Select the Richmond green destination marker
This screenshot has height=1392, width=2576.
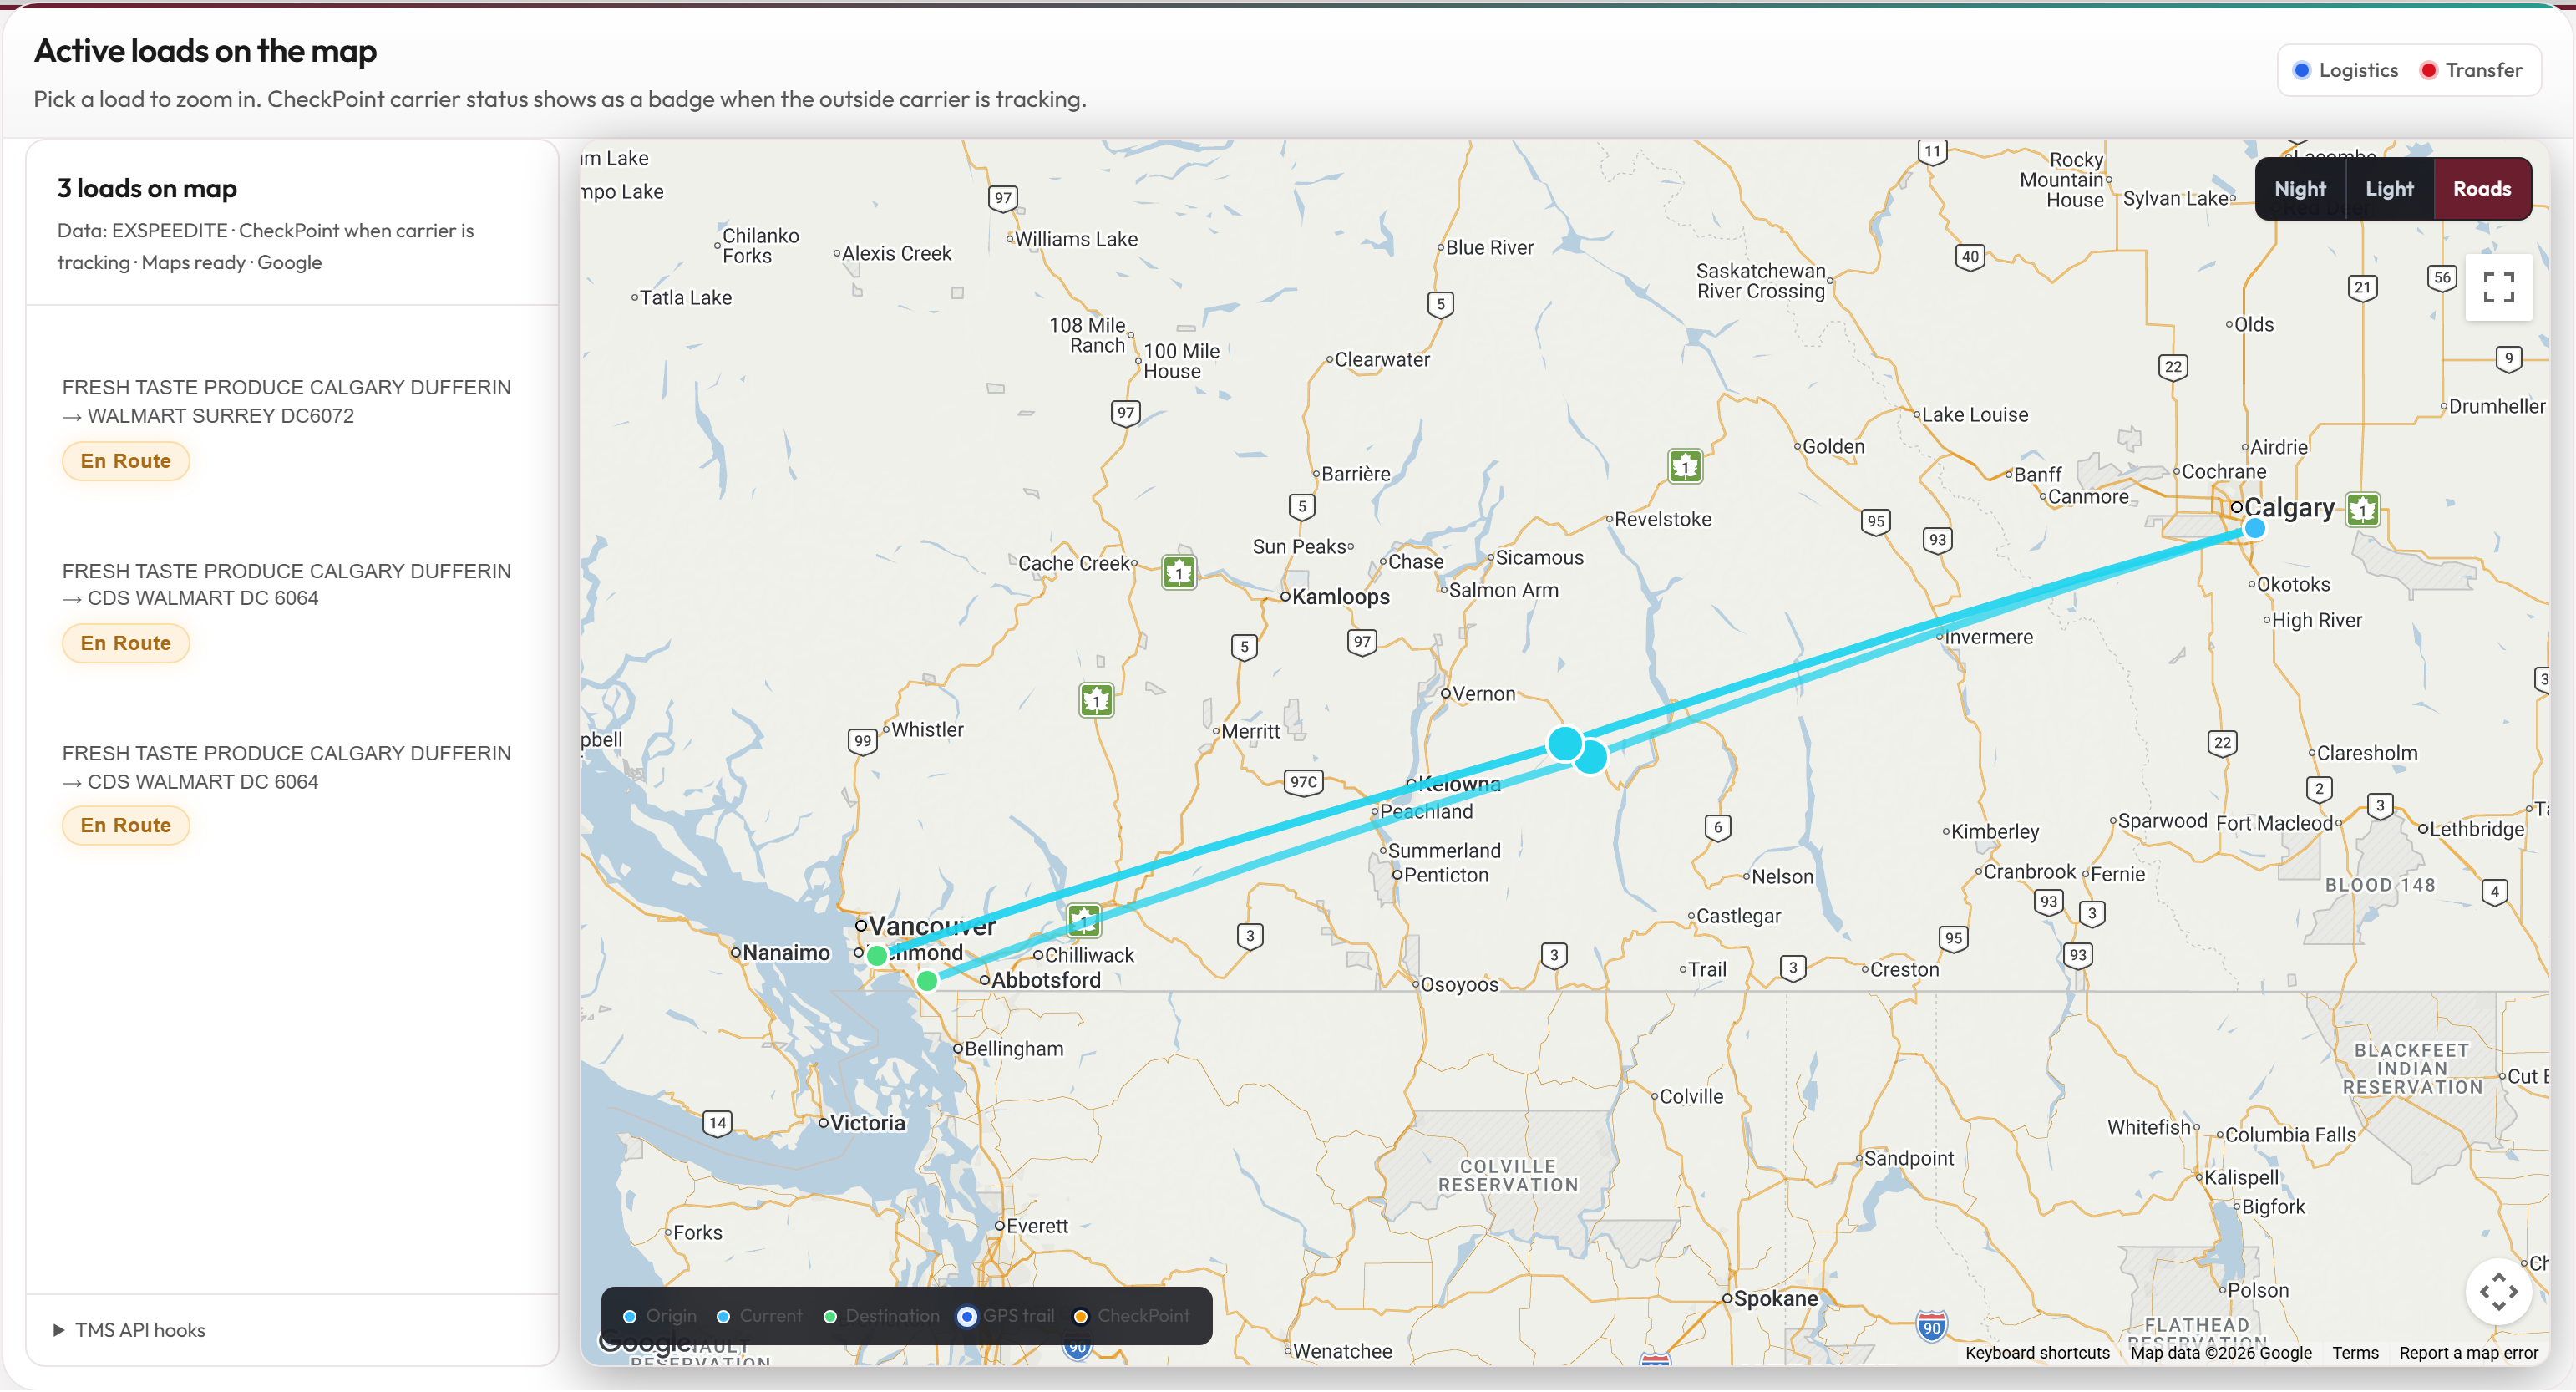click(877, 955)
